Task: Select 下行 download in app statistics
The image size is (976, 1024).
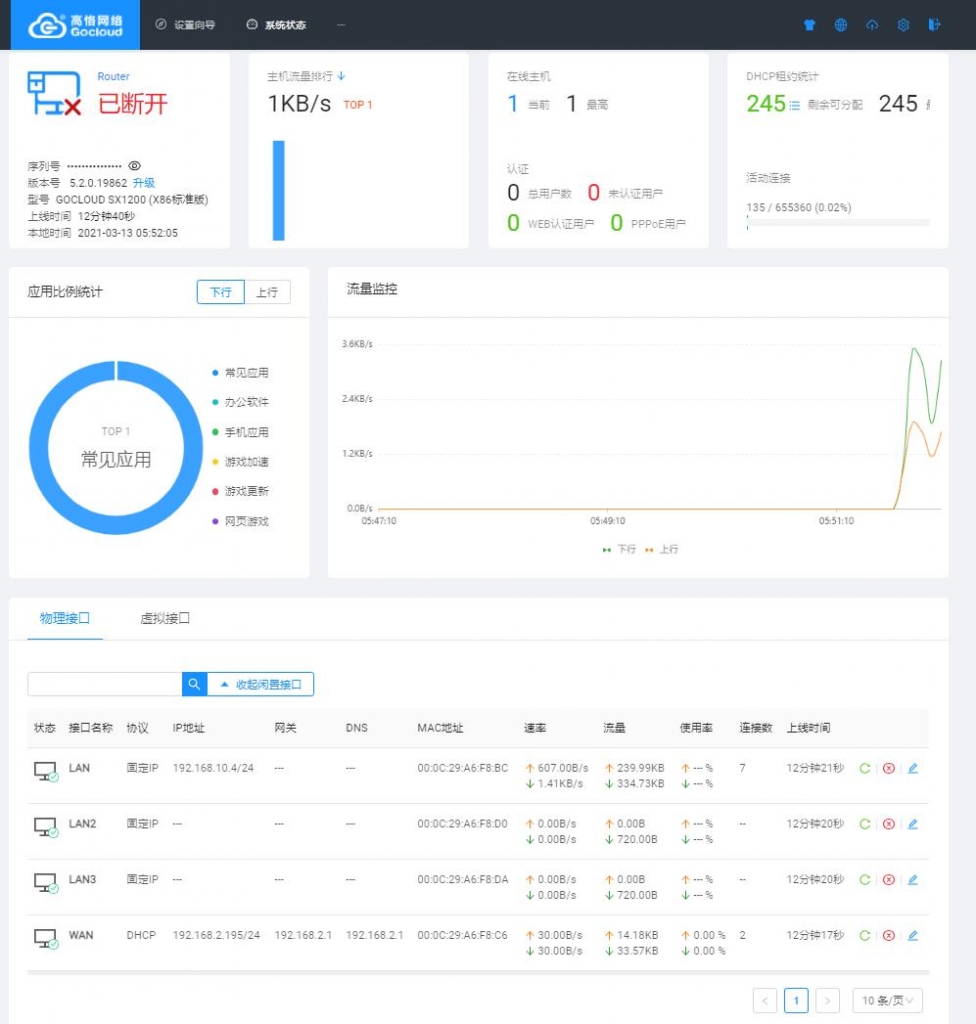Action: (220, 292)
